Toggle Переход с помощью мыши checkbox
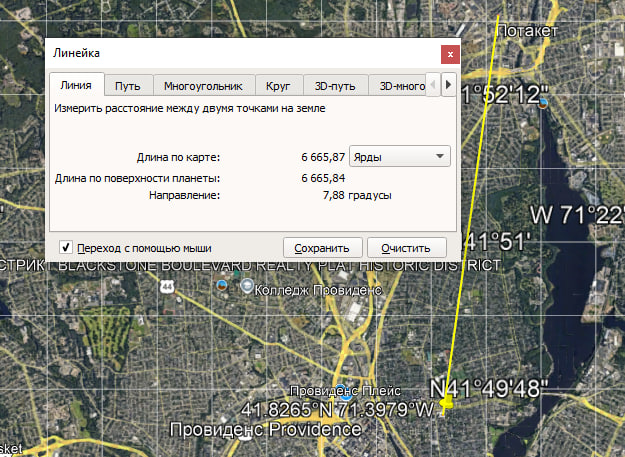625x457 pixels. tap(66, 247)
